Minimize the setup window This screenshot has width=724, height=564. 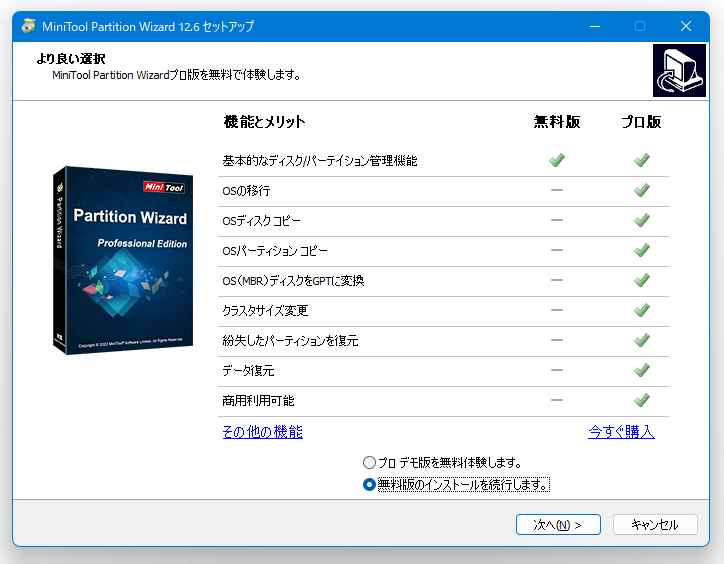click(595, 26)
